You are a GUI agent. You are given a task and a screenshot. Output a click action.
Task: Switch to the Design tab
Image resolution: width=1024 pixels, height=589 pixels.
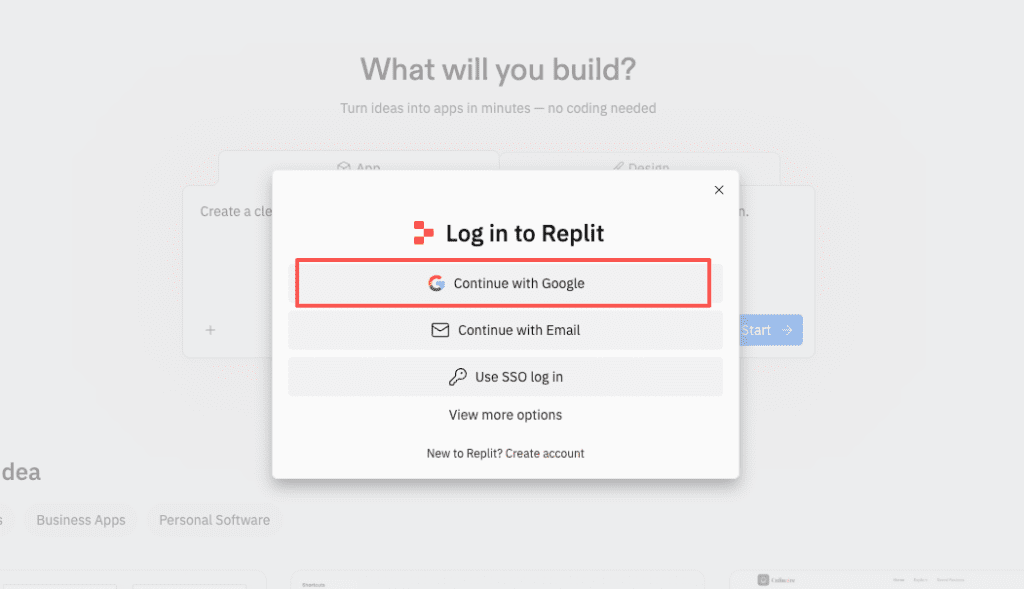640,166
